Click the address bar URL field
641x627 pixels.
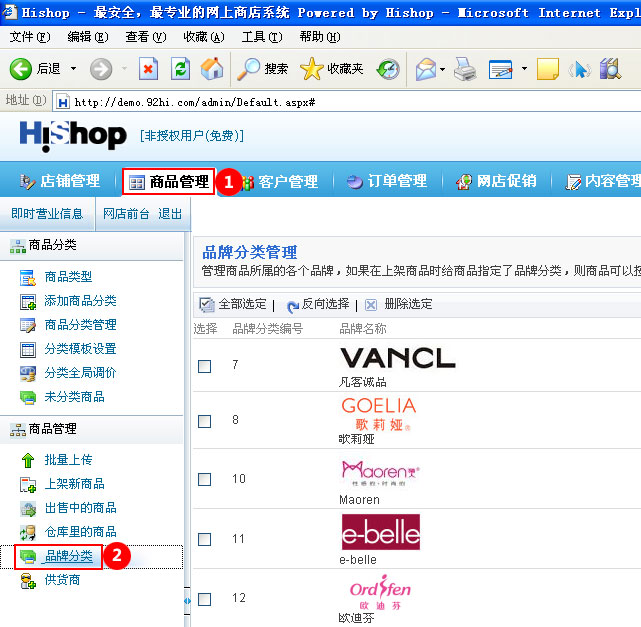pos(347,102)
